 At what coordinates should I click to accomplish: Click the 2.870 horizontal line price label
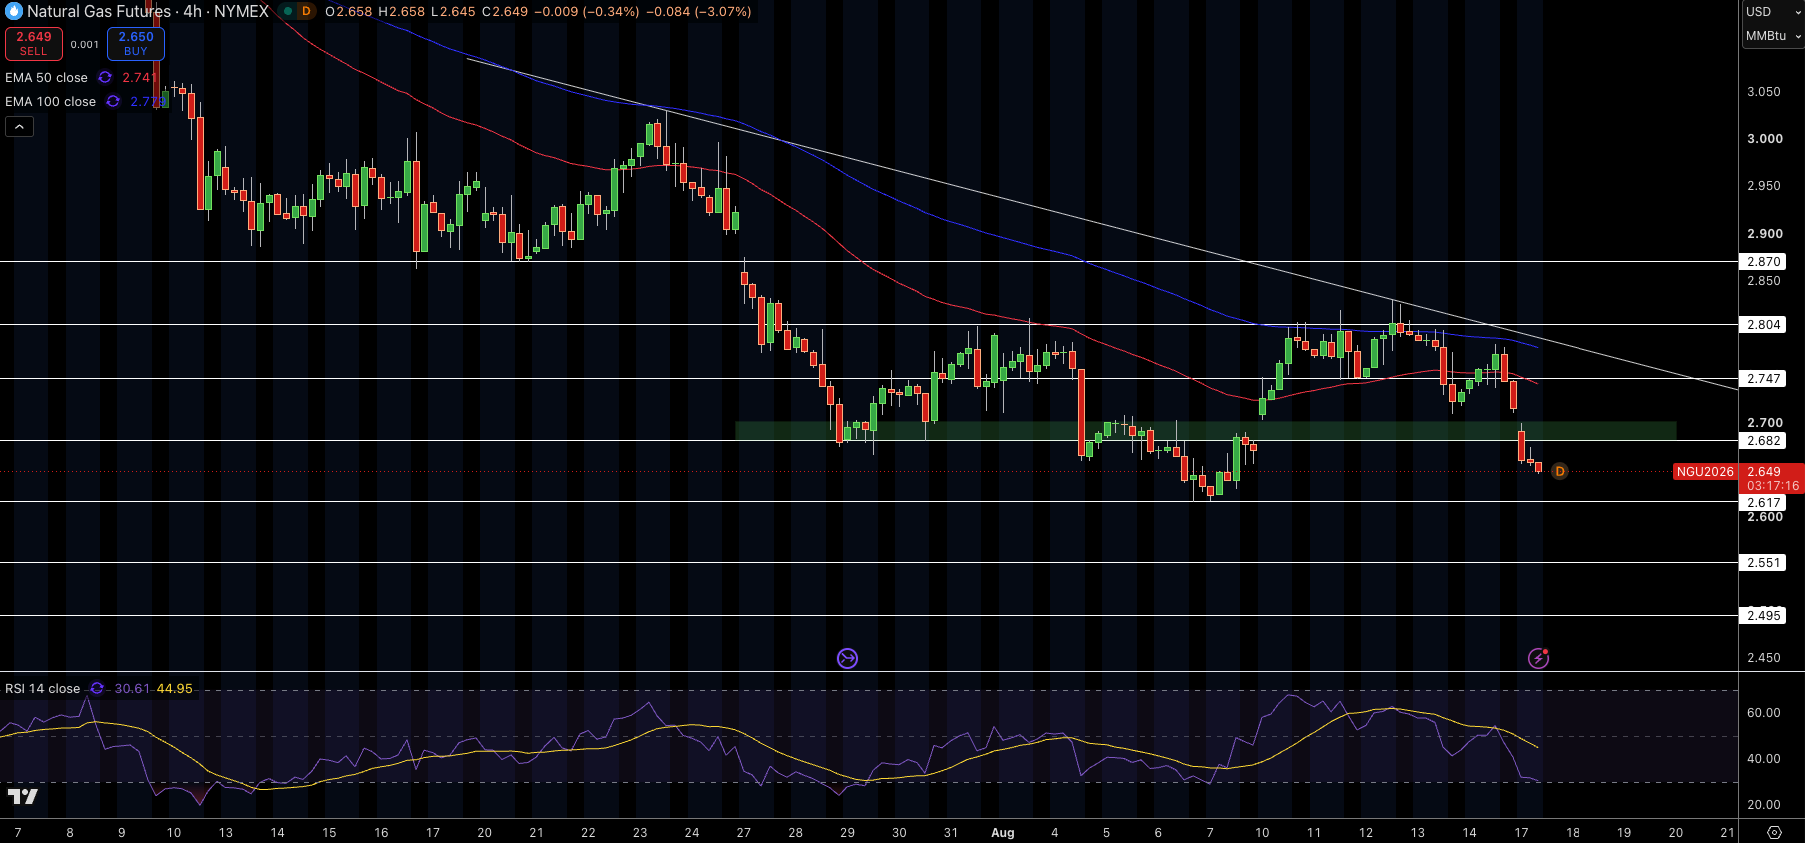[x=1764, y=261]
